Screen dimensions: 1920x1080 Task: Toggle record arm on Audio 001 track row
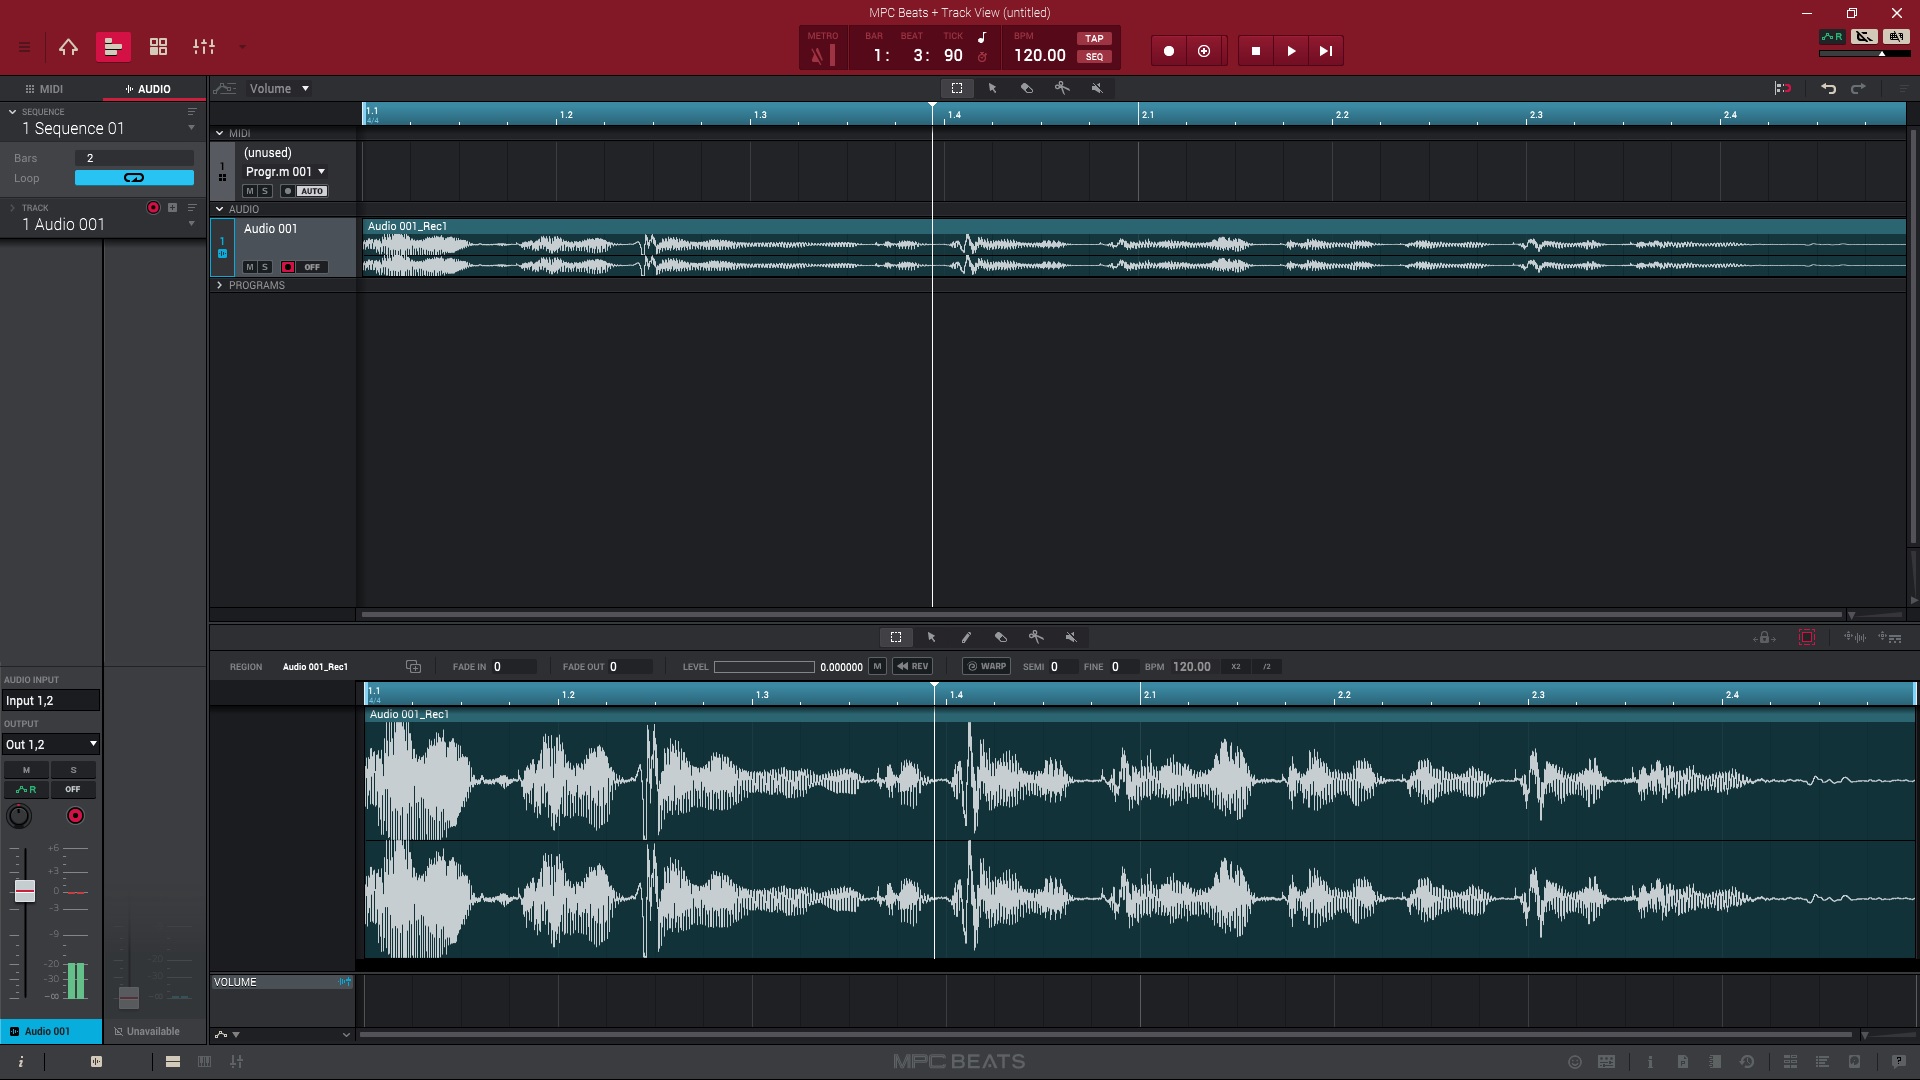(x=288, y=267)
